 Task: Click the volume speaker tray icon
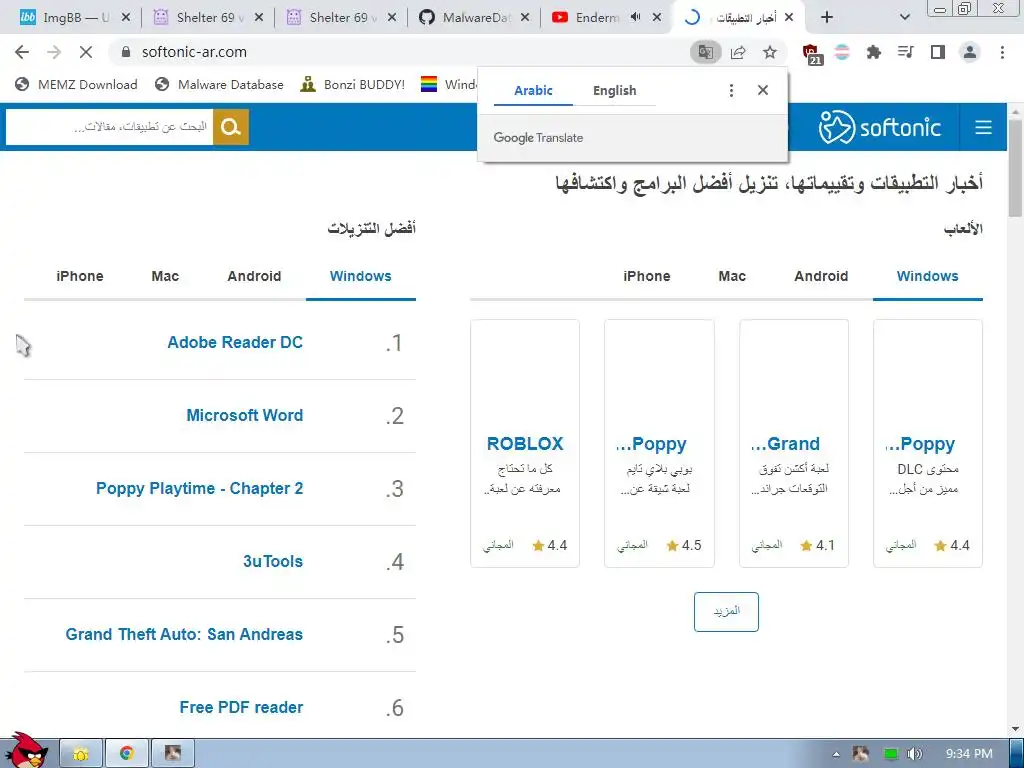coord(914,754)
